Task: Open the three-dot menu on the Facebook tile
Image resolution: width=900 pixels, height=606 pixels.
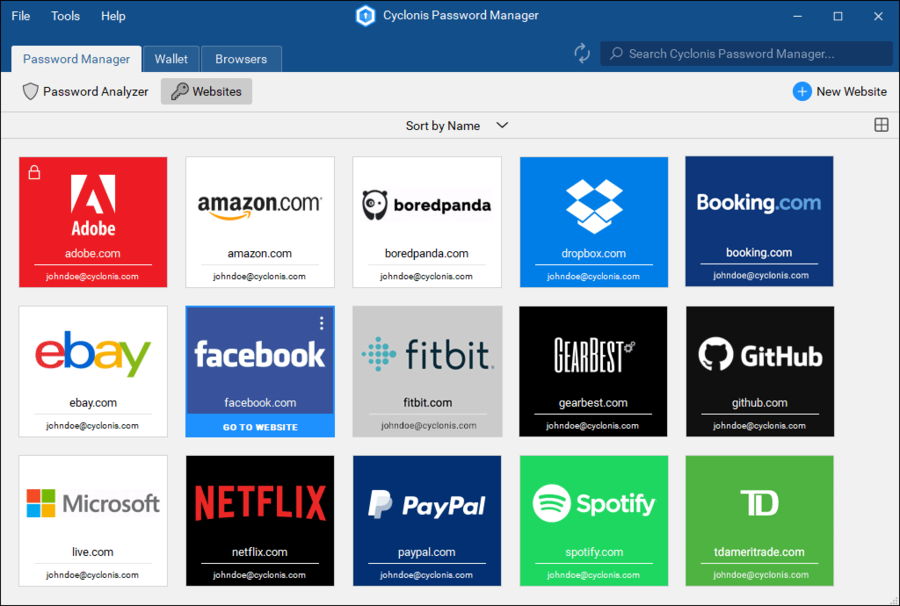Action: (x=321, y=322)
